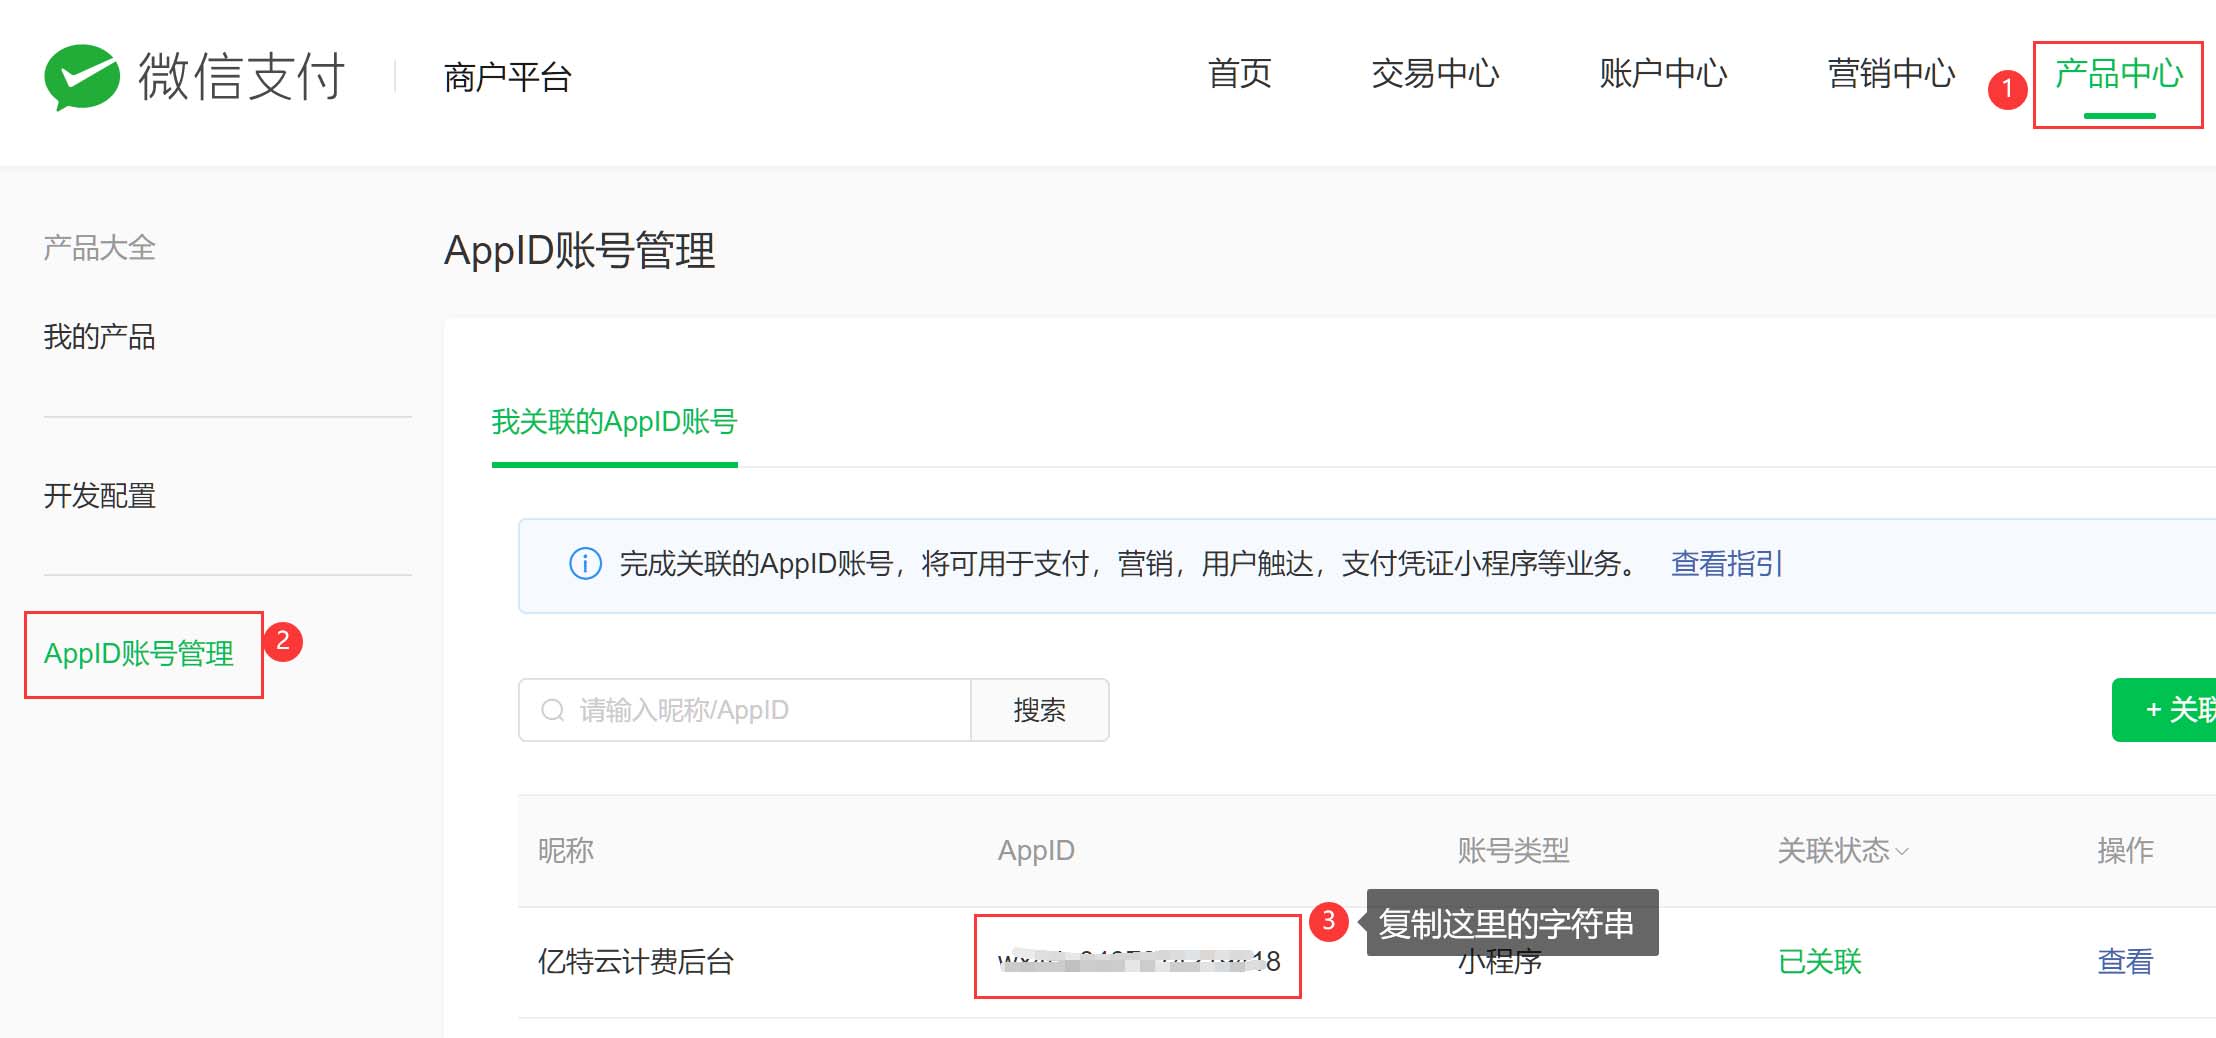Select the 产品中心 navigation tab
Viewport: 2216px width, 1038px height.
(x=2119, y=74)
